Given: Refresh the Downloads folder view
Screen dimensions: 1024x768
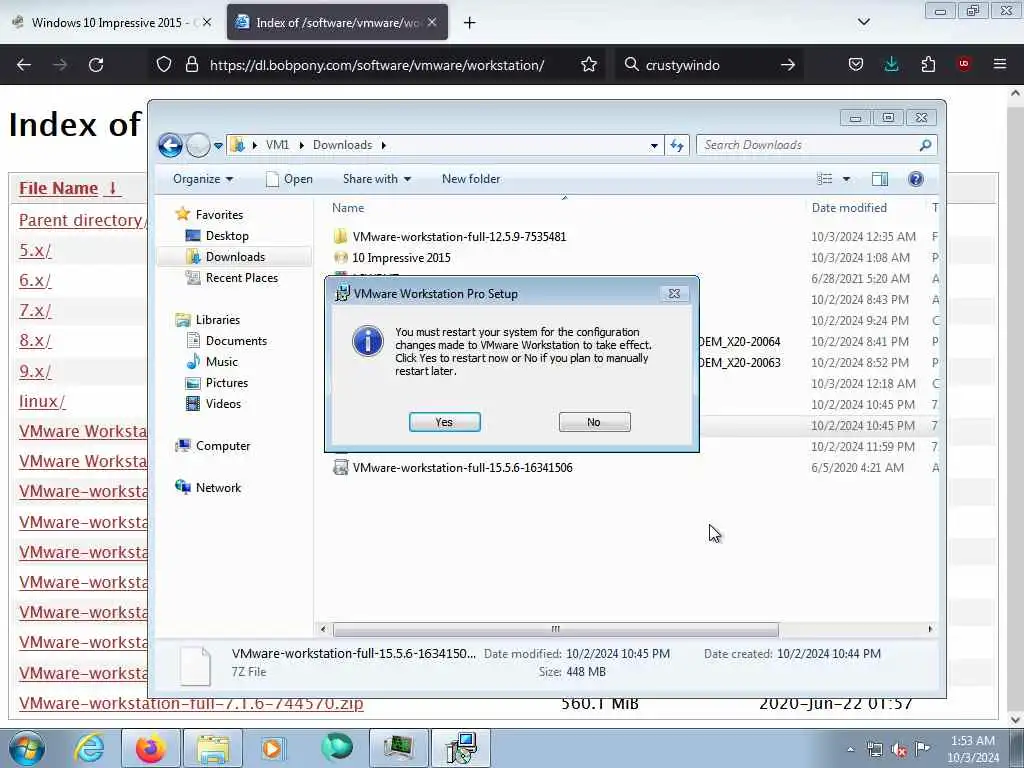Looking at the screenshot, I should coord(677,146).
